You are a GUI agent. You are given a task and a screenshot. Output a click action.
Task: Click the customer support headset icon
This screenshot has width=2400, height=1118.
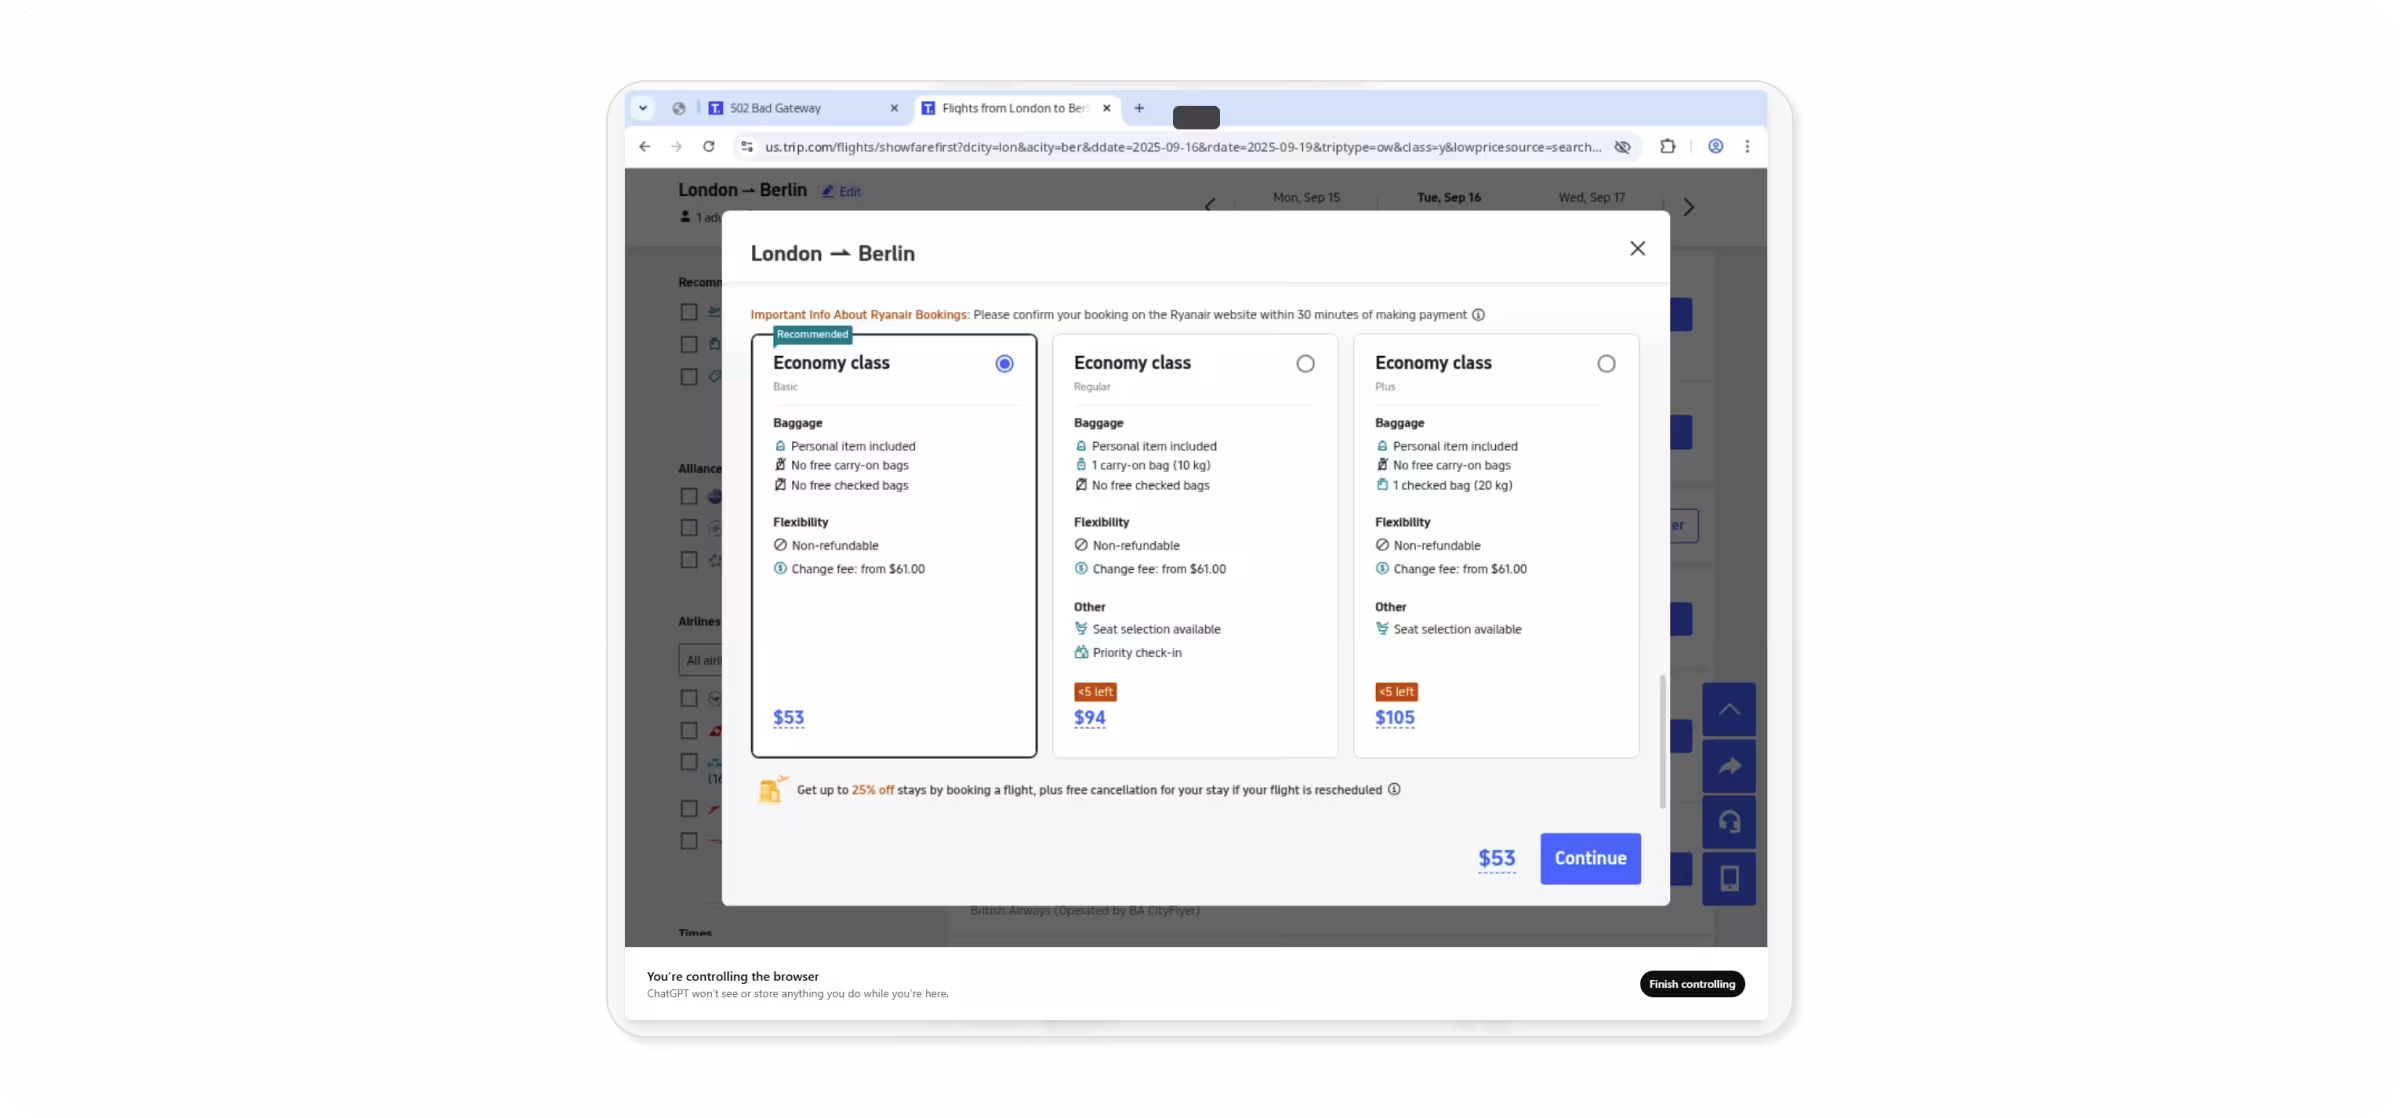(x=1729, y=822)
